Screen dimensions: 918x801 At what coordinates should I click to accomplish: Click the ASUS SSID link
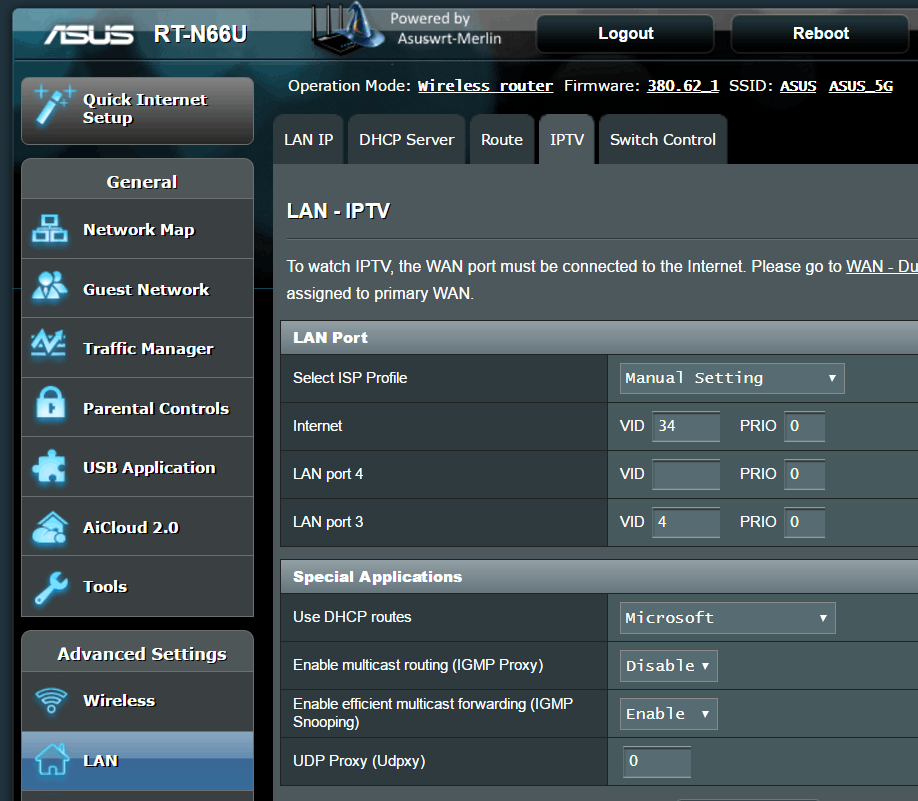(797, 86)
